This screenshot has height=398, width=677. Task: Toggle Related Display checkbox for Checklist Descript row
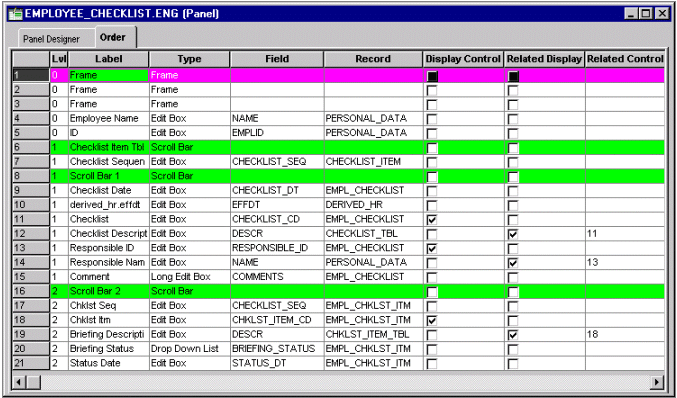pyautogui.click(x=512, y=234)
